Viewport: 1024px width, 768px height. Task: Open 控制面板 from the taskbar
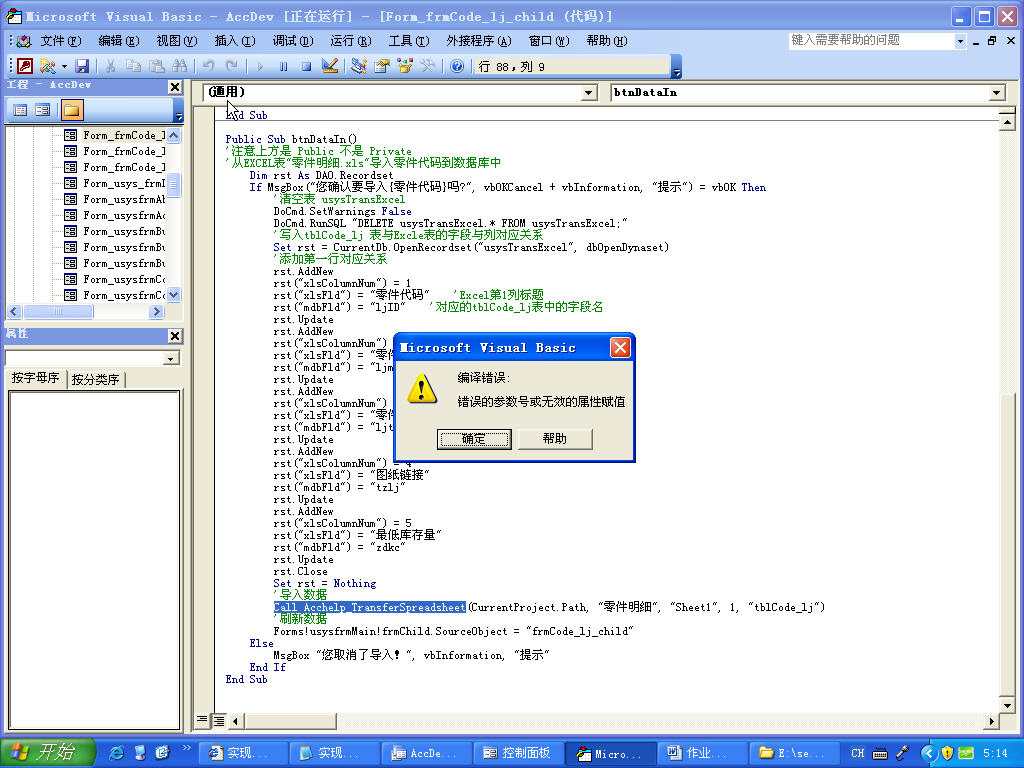(517, 753)
